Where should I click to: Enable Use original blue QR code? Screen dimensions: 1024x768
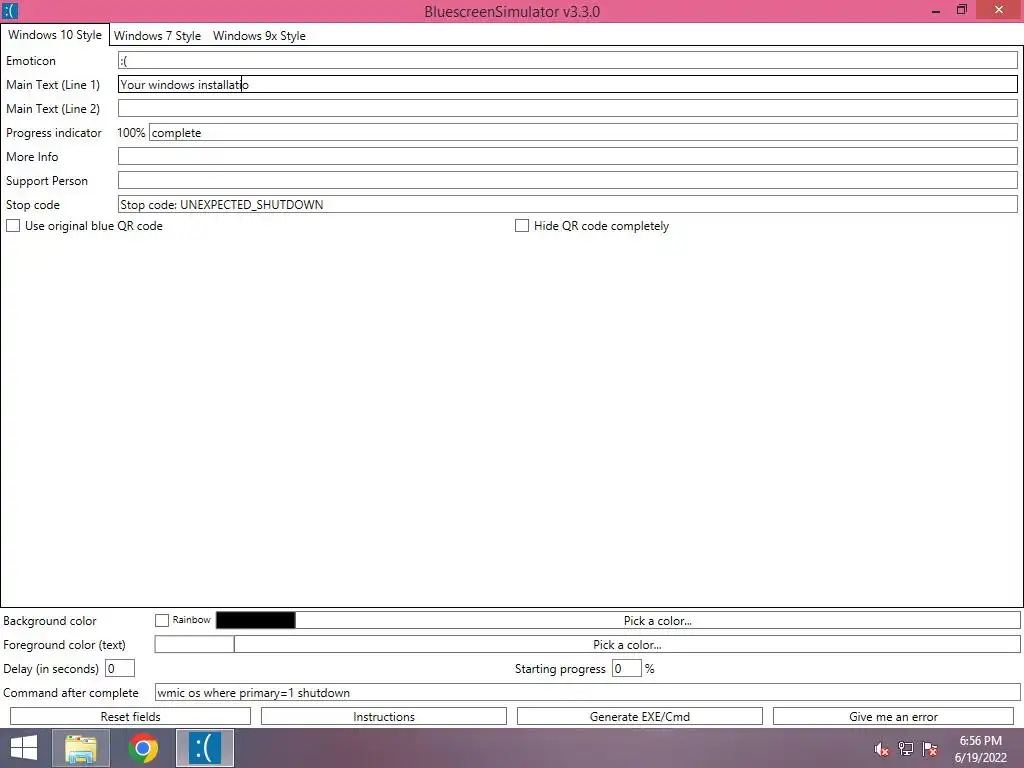point(13,226)
